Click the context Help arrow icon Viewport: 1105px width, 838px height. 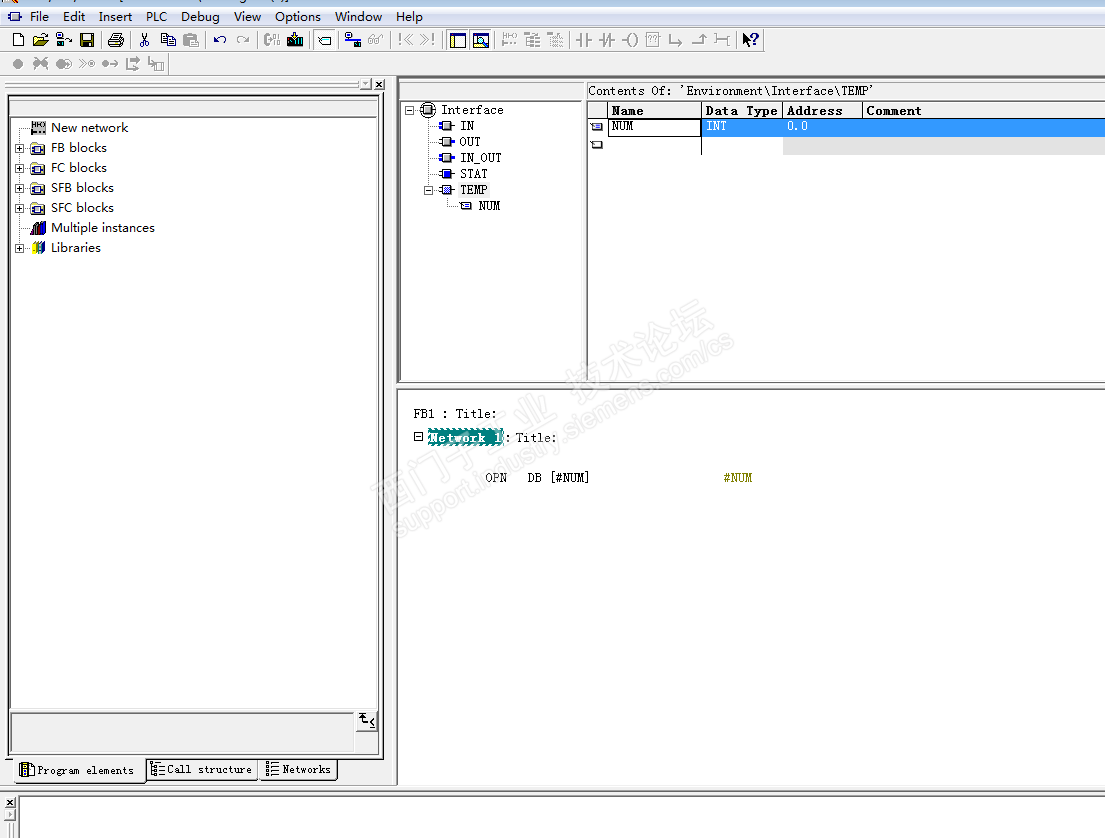[x=750, y=40]
